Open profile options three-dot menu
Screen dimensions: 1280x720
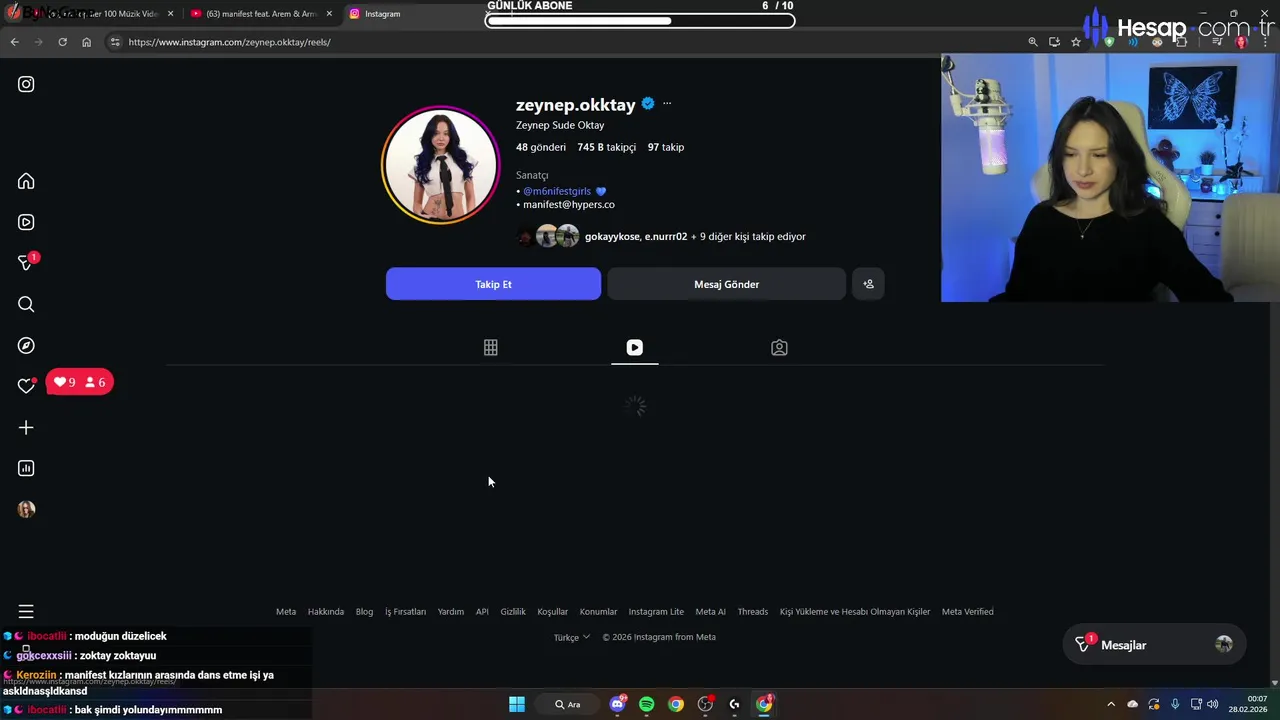click(667, 104)
